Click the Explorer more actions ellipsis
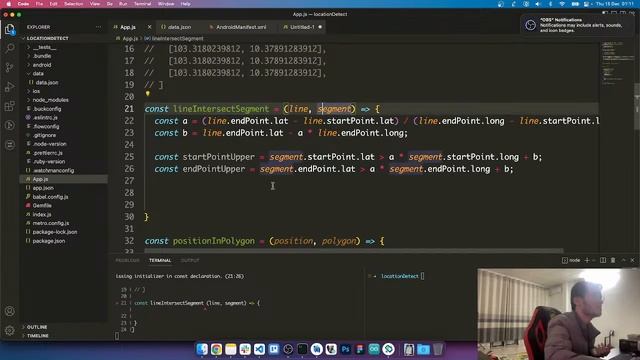 coord(98,27)
